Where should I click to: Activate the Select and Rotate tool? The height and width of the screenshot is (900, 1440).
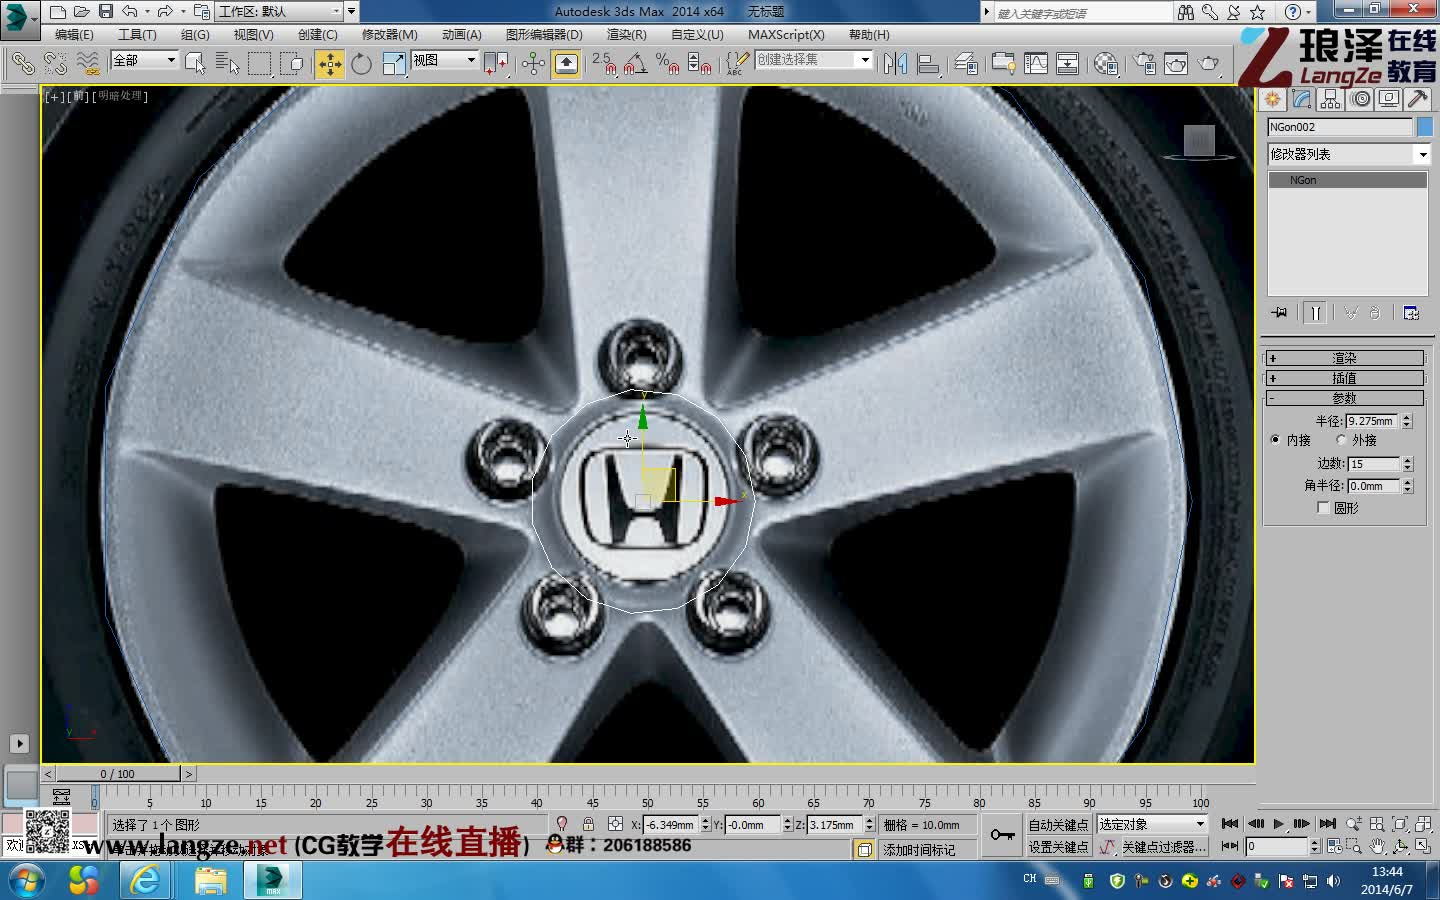(x=361, y=63)
